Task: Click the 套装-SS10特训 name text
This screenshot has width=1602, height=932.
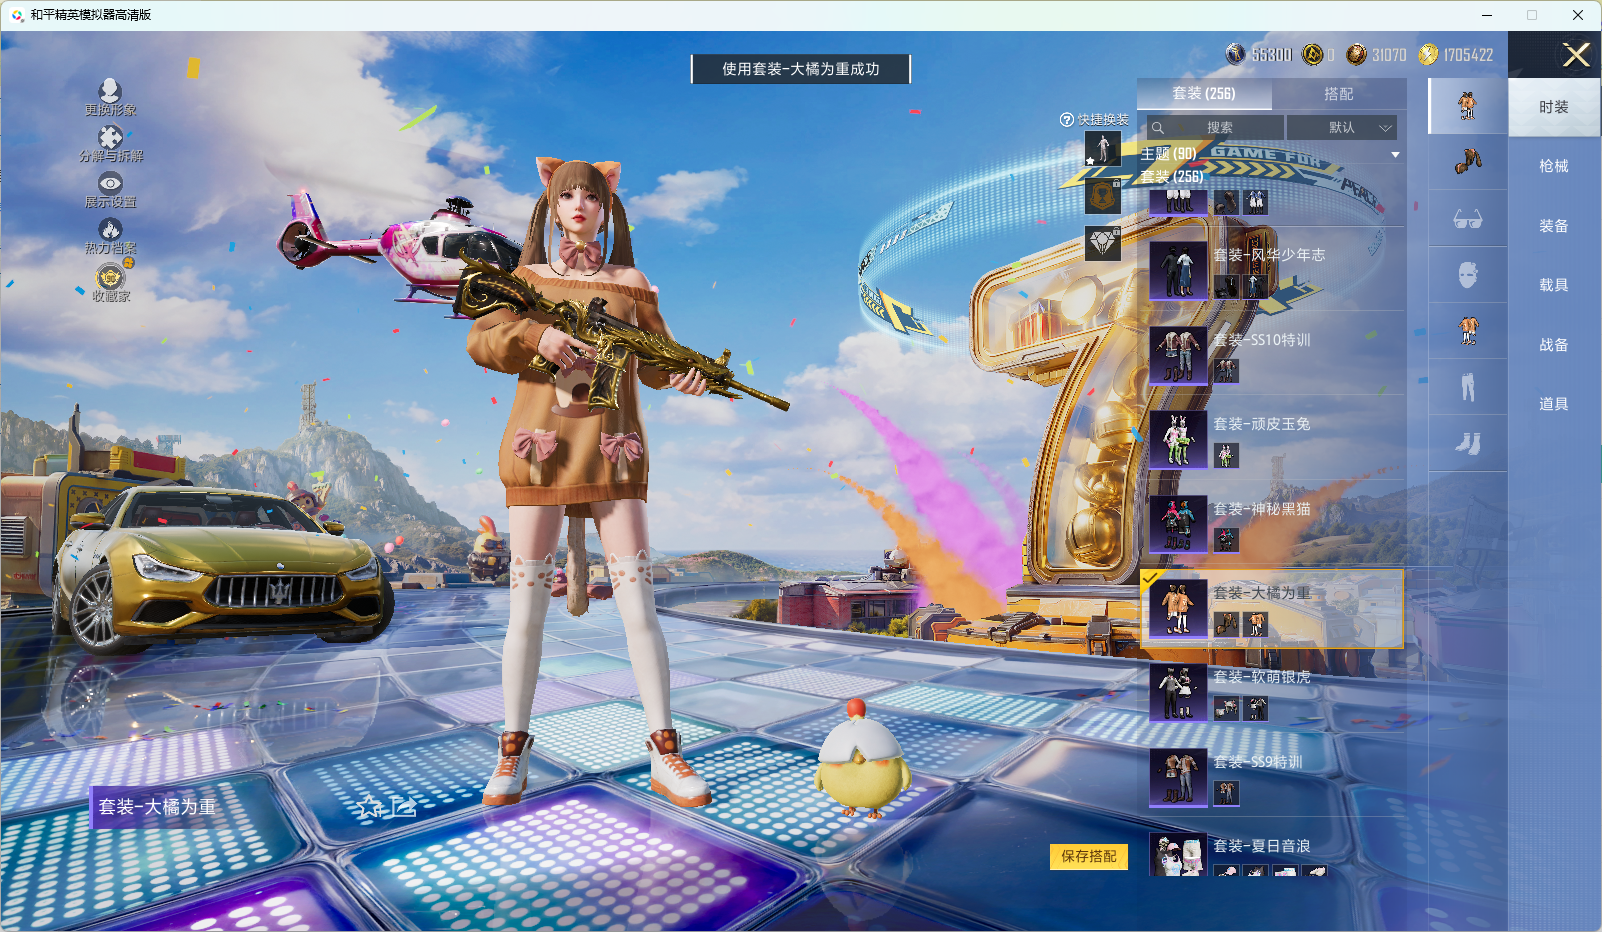Action: click(x=1262, y=340)
